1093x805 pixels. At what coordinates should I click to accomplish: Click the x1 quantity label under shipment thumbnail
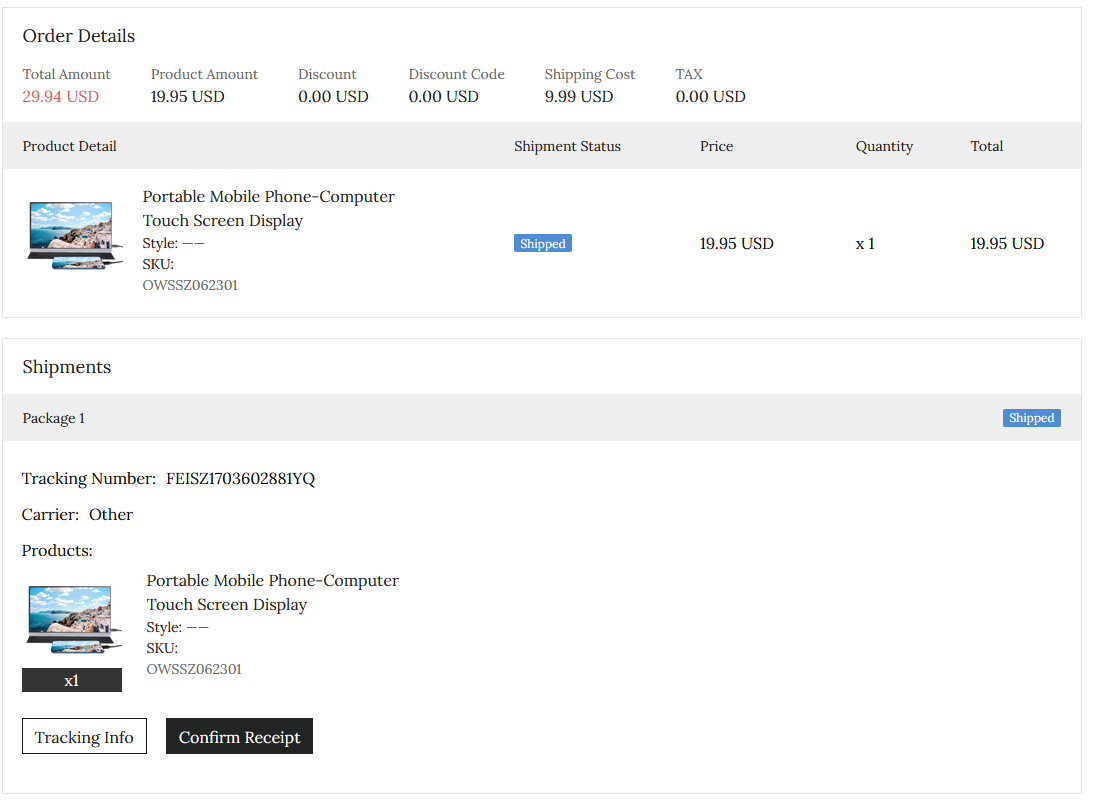point(72,680)
